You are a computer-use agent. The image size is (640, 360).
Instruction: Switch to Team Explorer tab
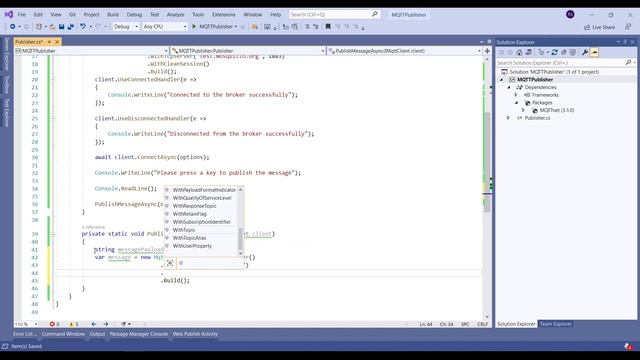pos(556,324)
